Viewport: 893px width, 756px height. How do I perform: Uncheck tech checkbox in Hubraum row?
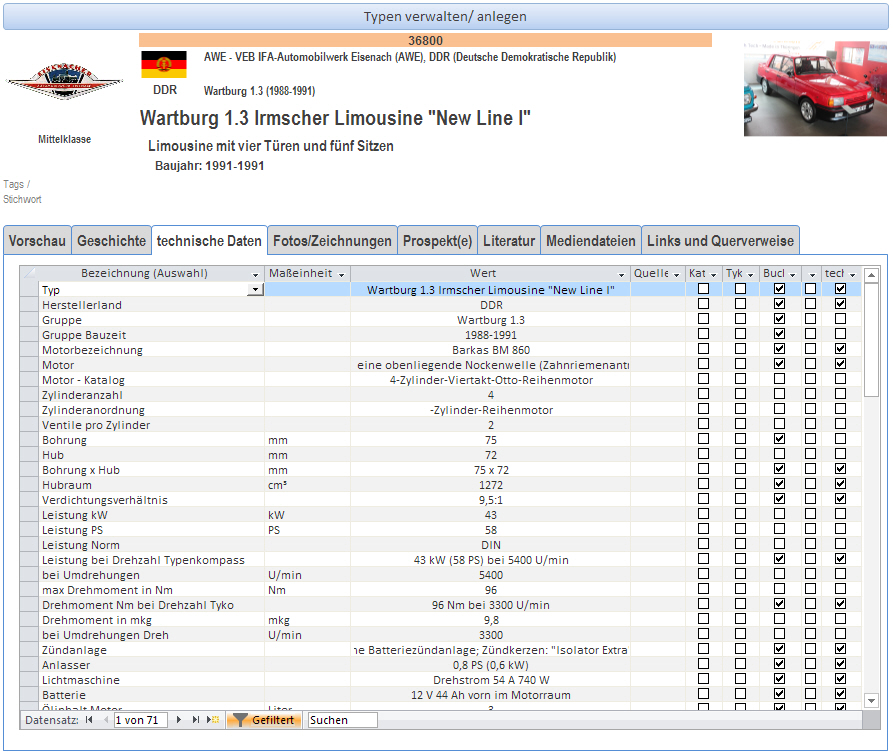(840, 484)
